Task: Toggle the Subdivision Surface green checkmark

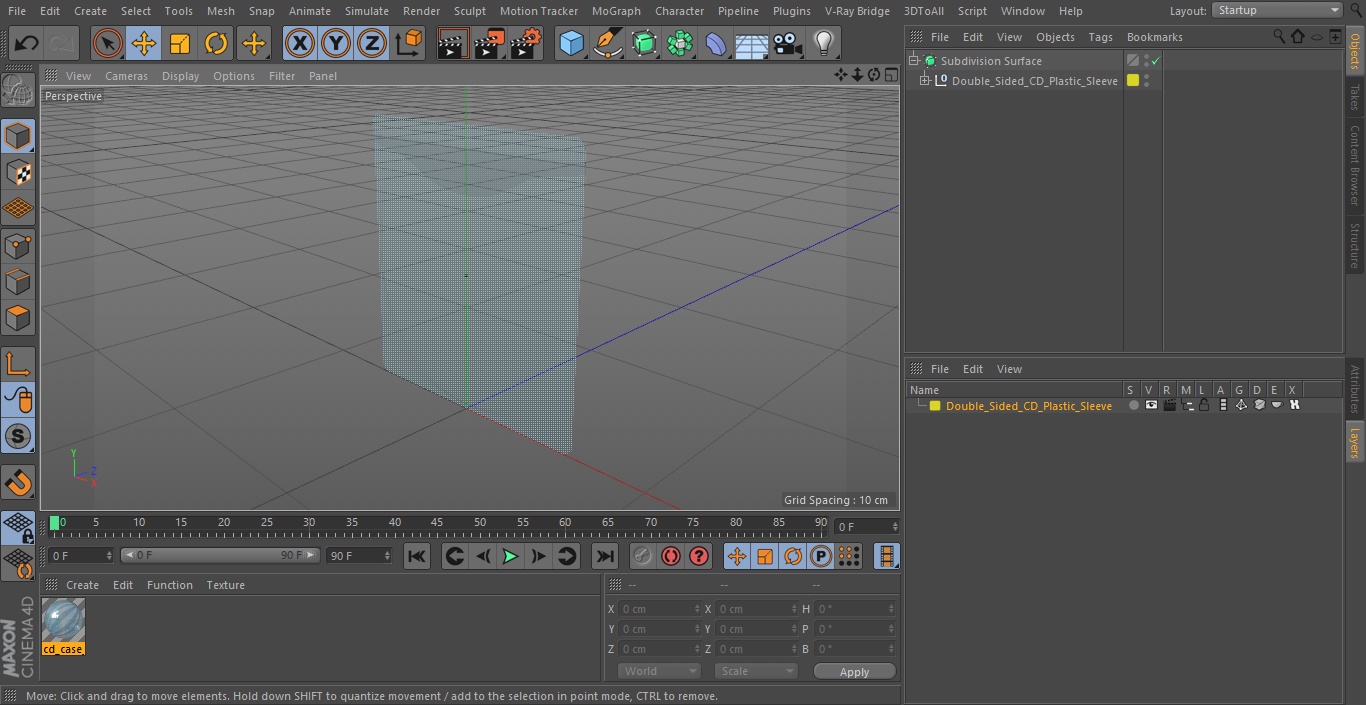Action: point(1155,61)
